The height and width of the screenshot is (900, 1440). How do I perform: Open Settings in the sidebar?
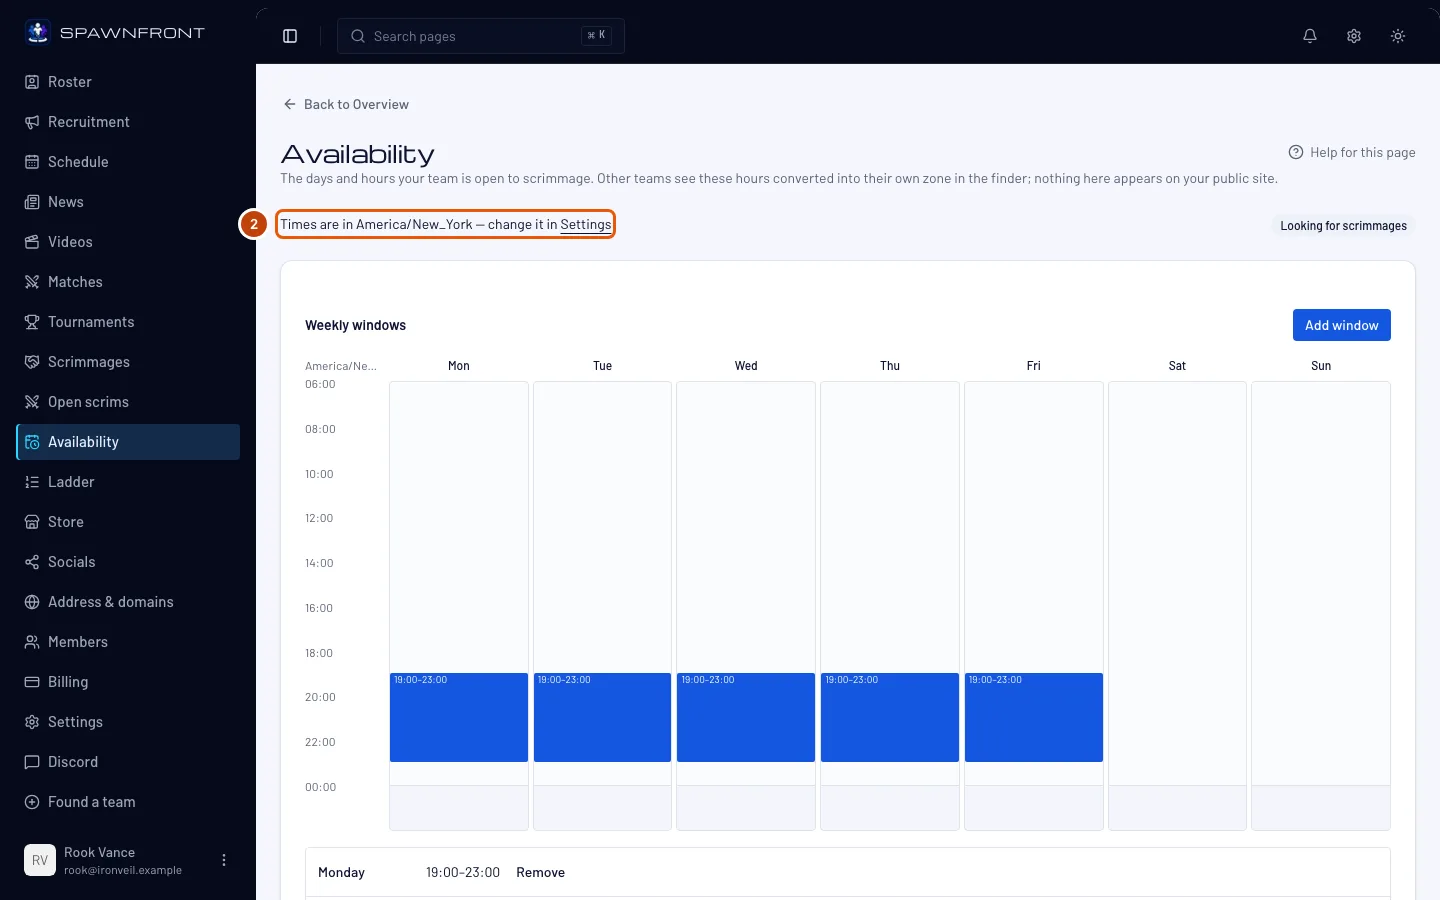pyautogui.click(x=128, y=722)
